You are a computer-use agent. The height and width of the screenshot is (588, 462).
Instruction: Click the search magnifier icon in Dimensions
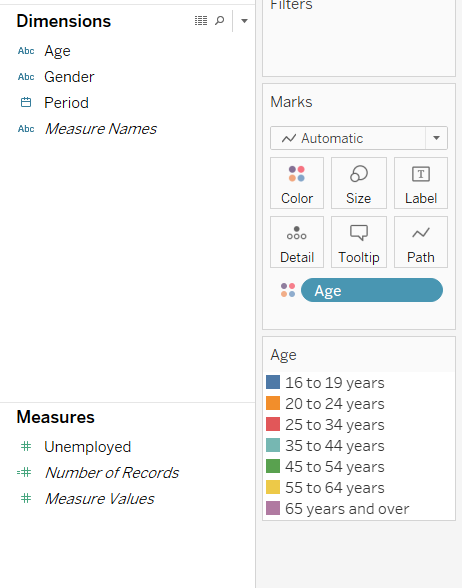[x=220, y=20]
